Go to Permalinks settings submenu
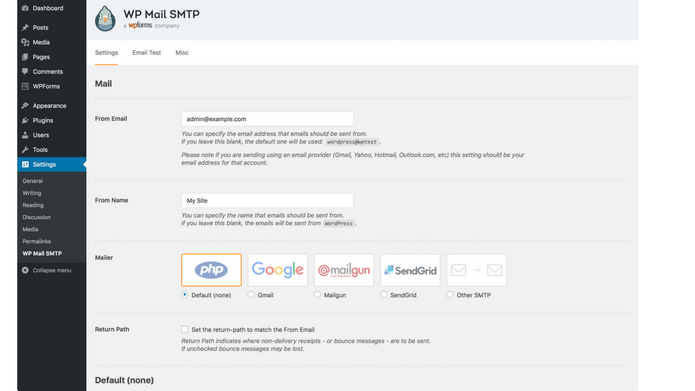 click(37, 241)
